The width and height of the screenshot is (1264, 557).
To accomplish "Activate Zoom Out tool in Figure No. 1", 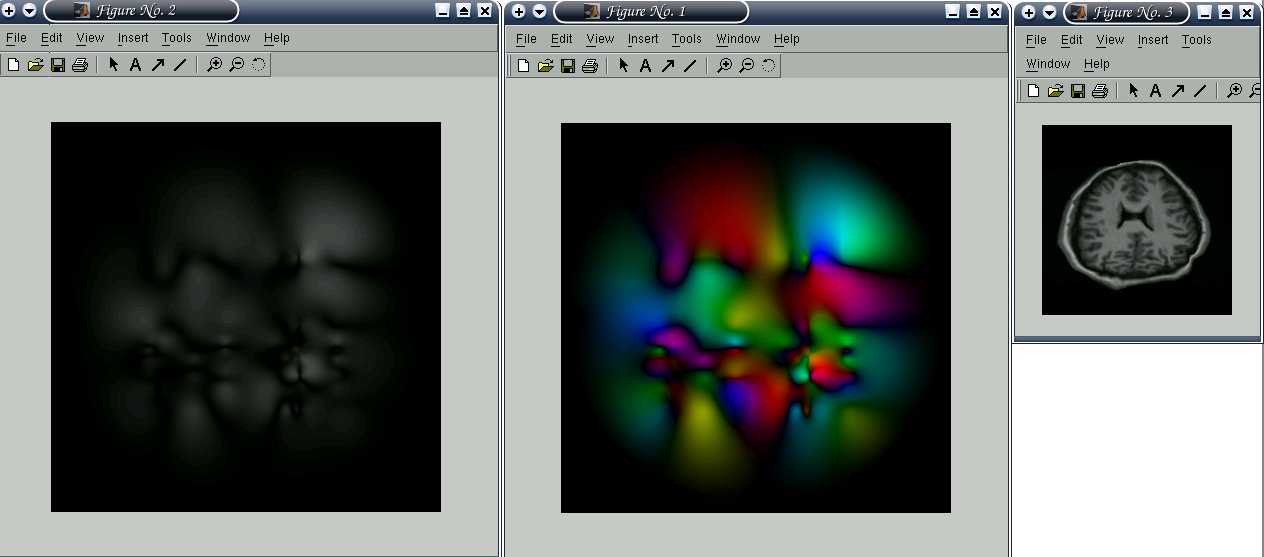I will coord(746,66).
